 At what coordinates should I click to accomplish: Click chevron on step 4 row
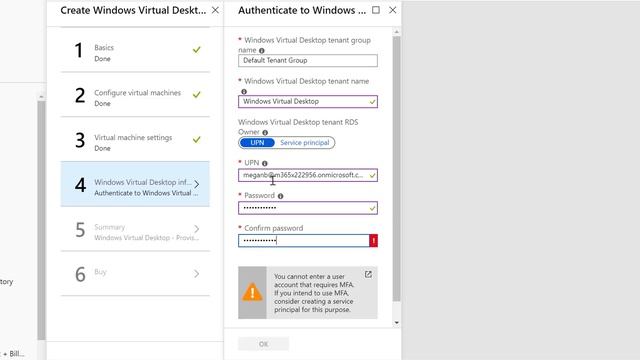tap(197, 184)
